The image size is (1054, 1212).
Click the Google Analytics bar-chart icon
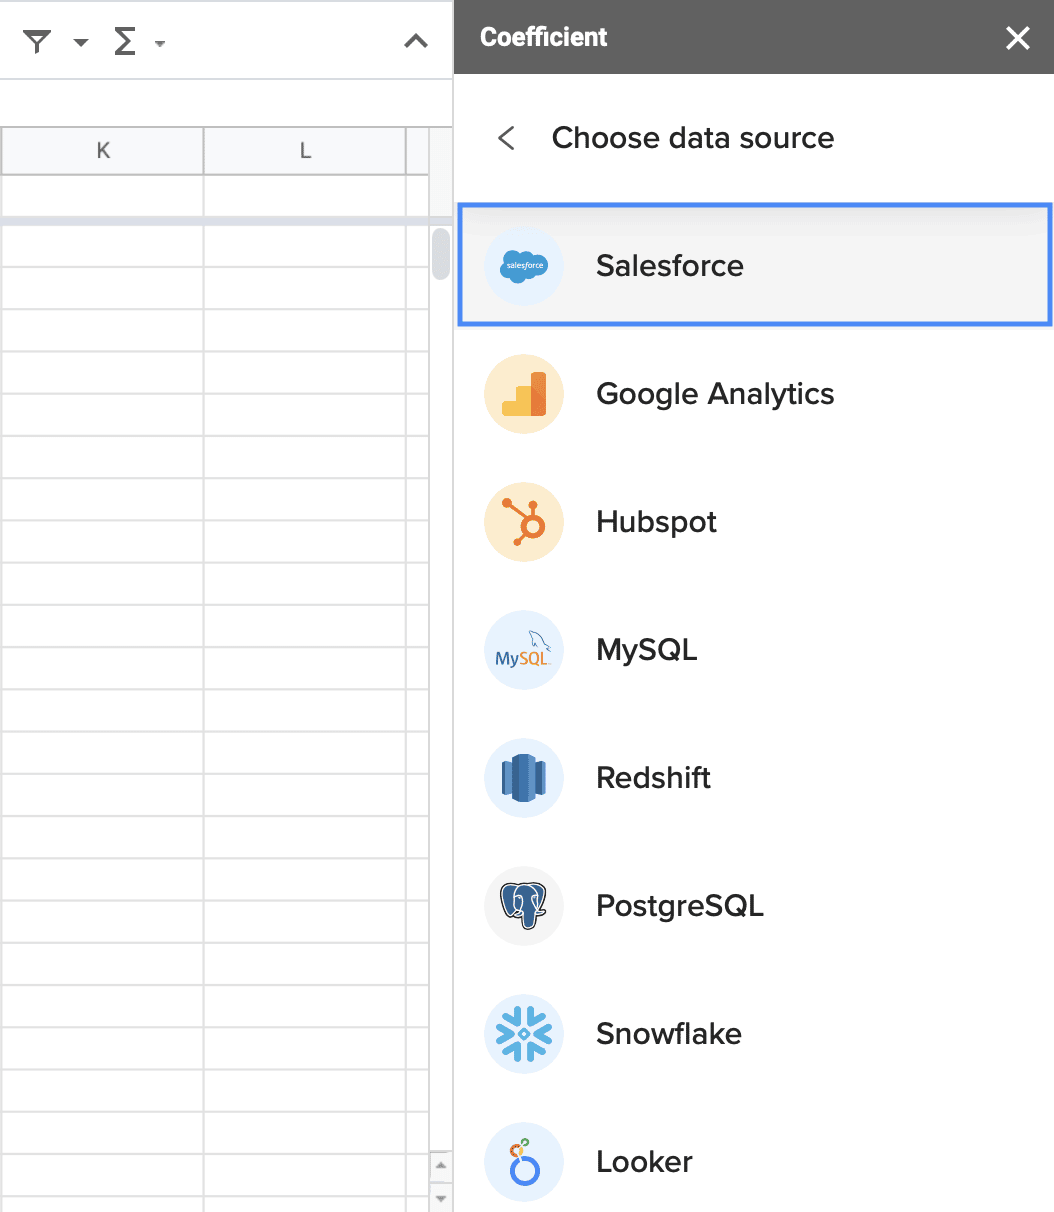524,394
